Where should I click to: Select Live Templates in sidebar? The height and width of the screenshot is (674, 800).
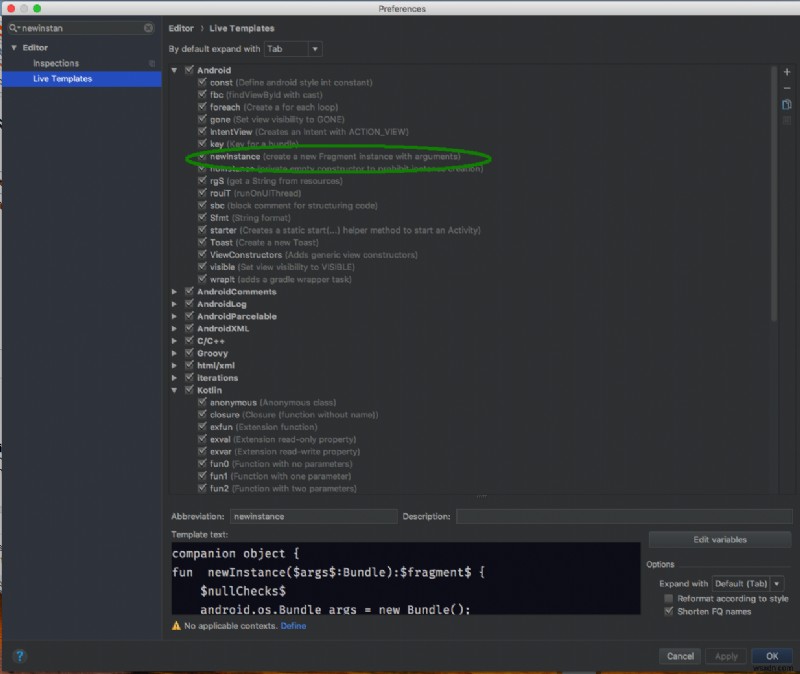pos(62,78)
